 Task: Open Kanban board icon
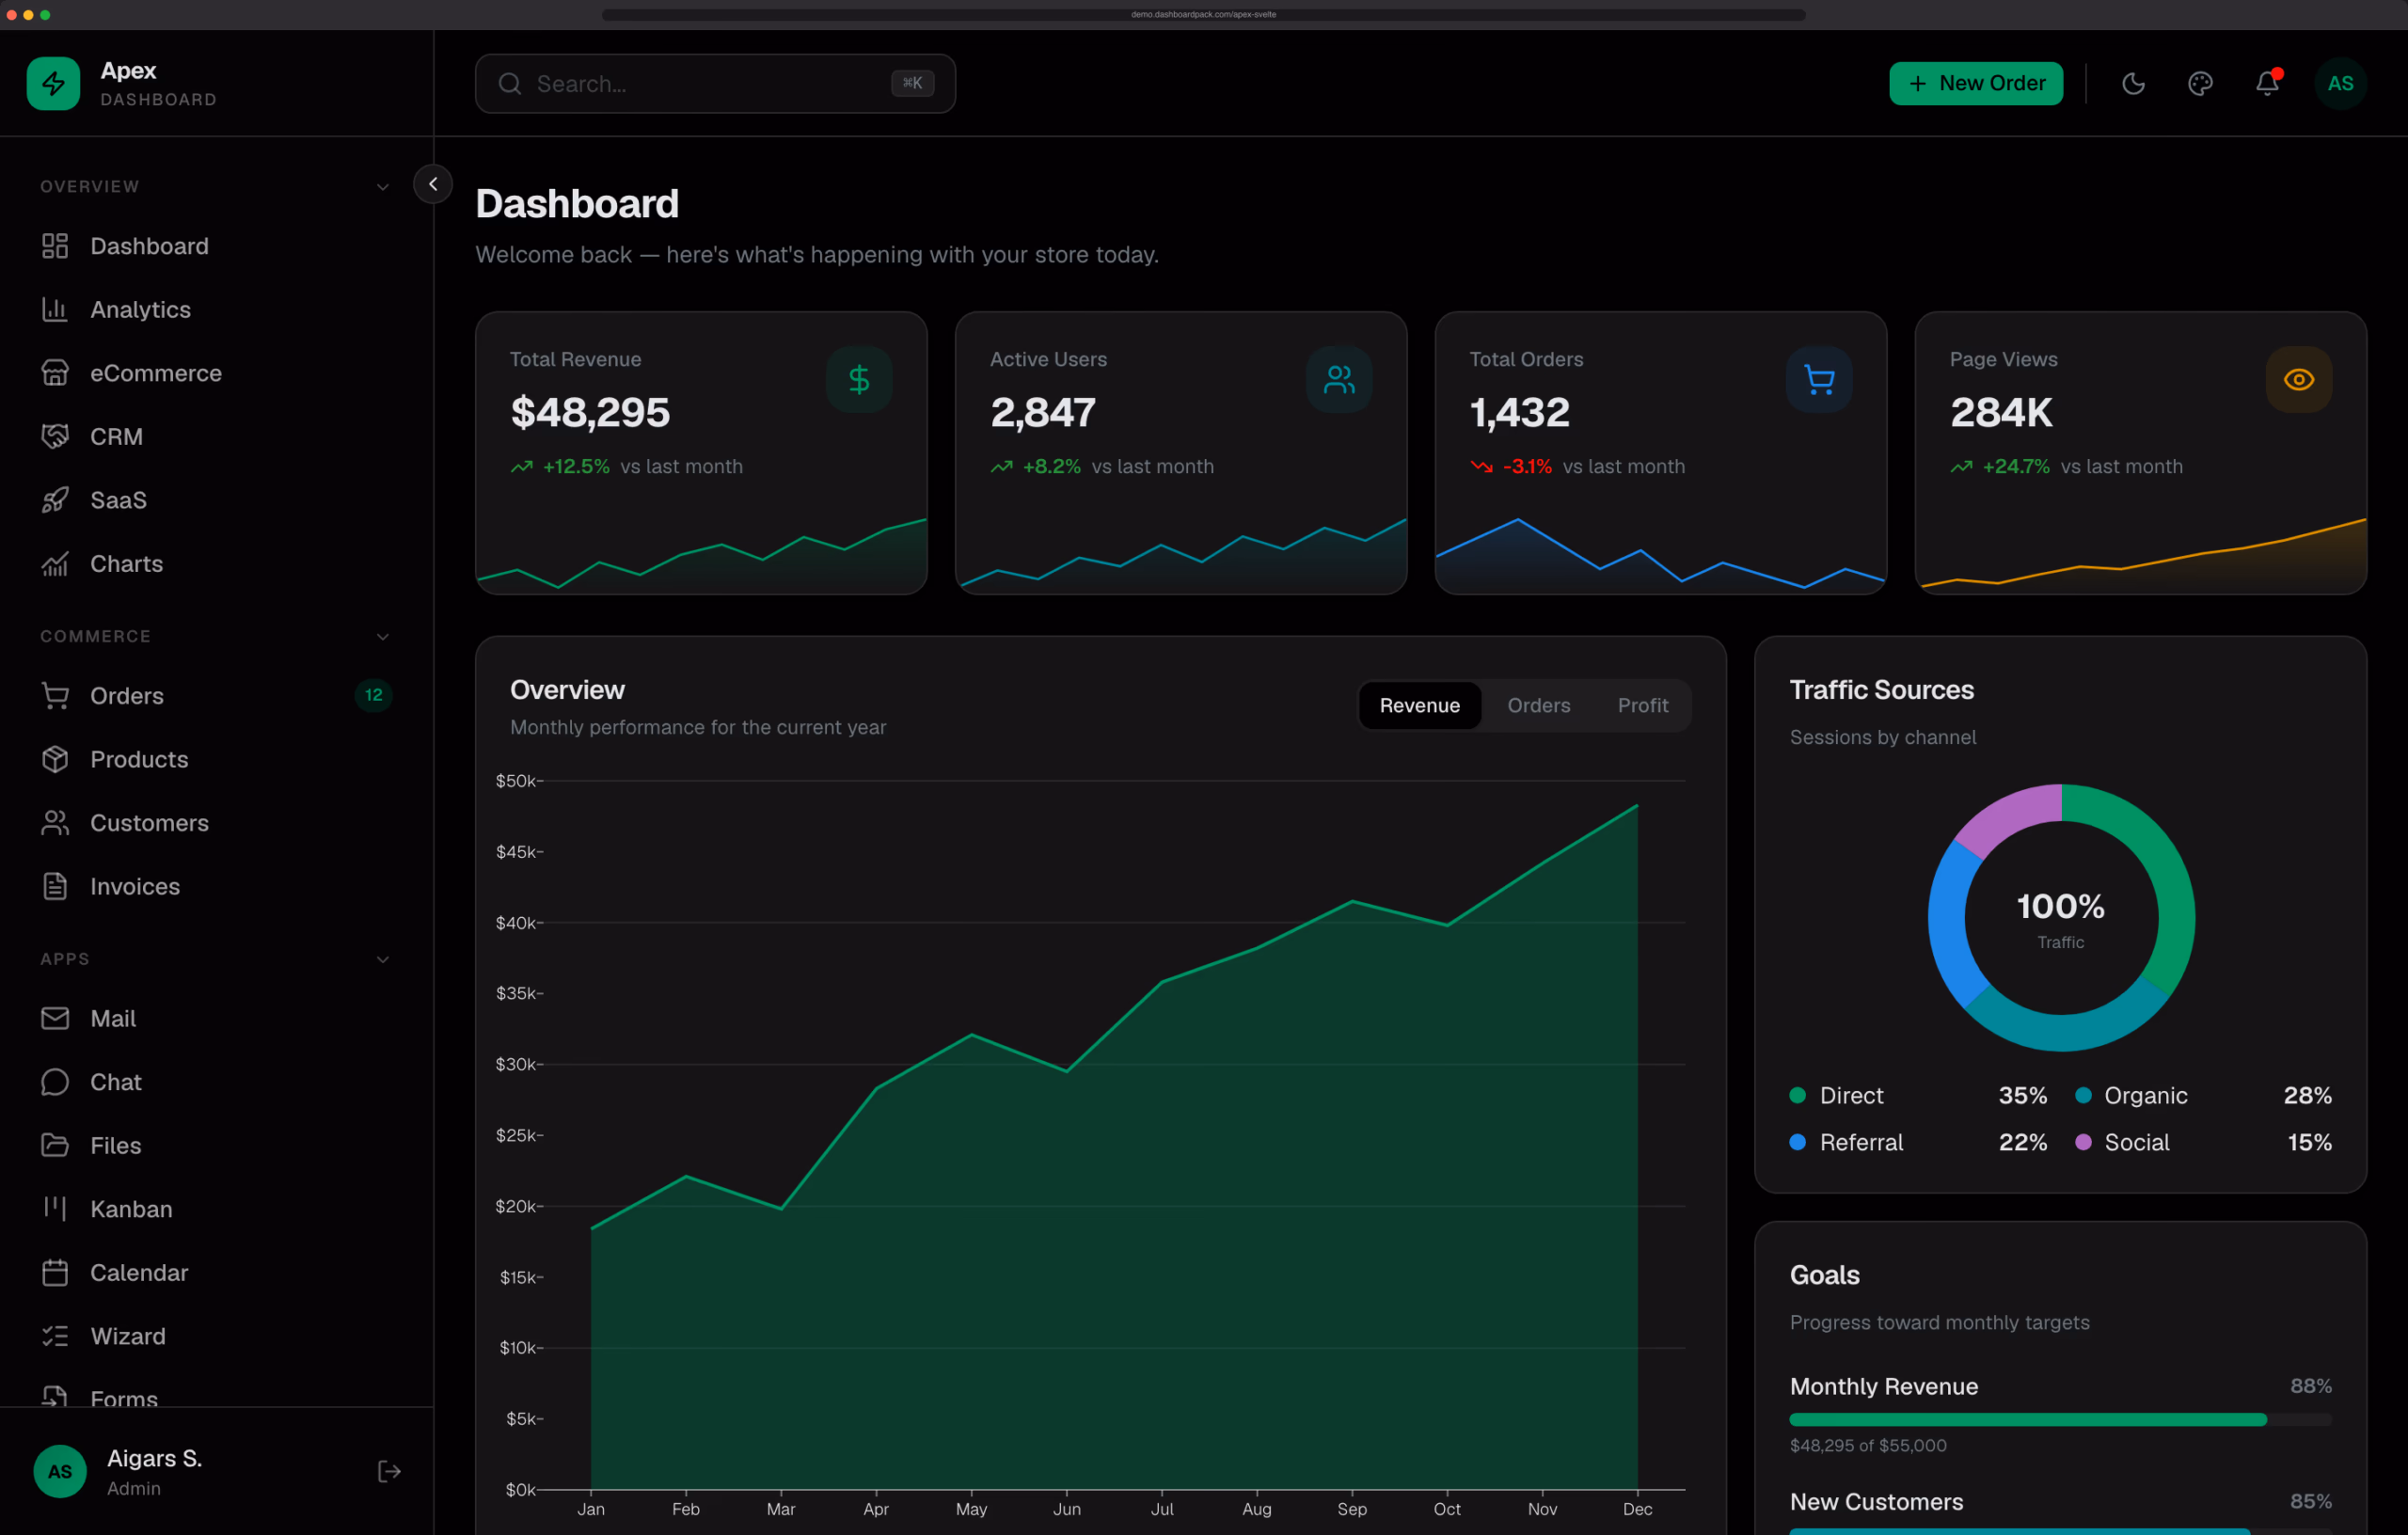(x=55, y=1209)
